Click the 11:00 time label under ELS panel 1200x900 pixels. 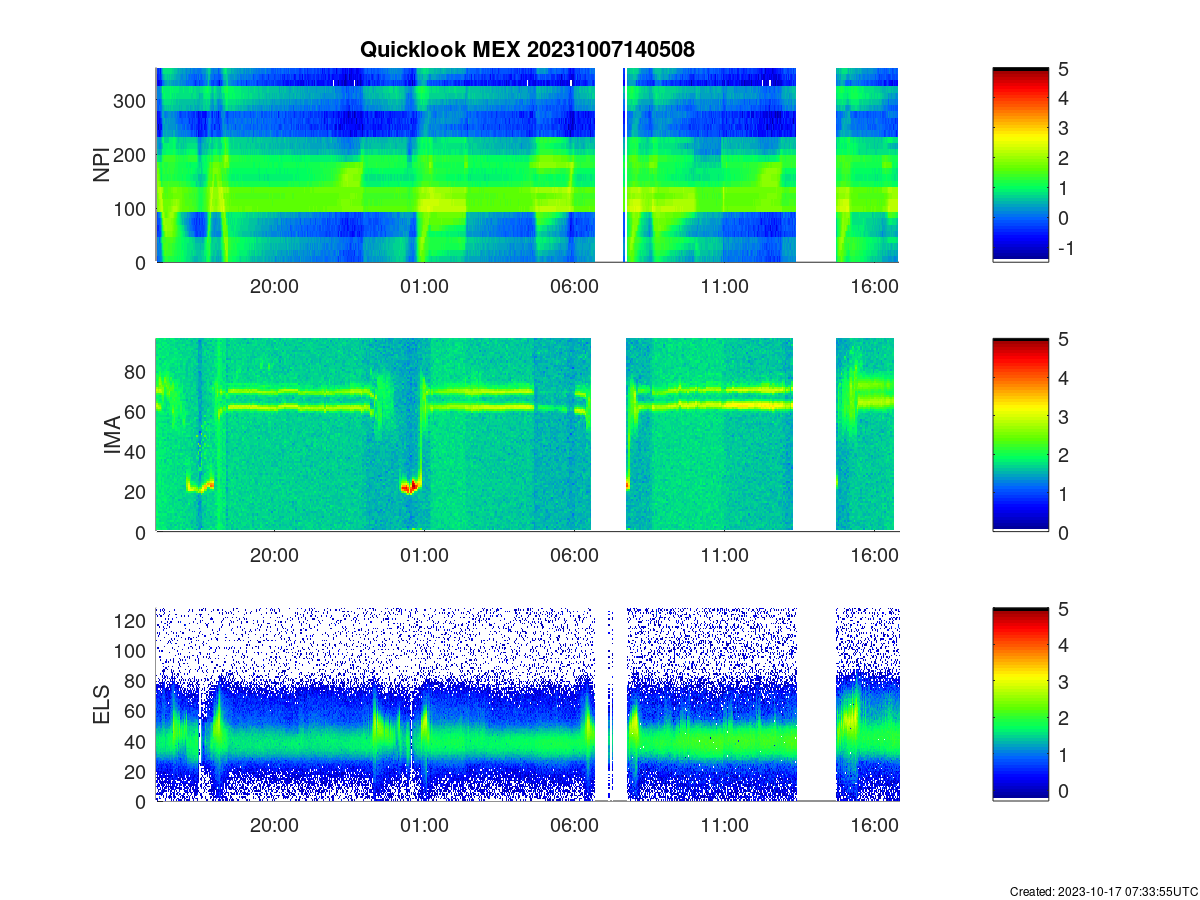(724, 825)
